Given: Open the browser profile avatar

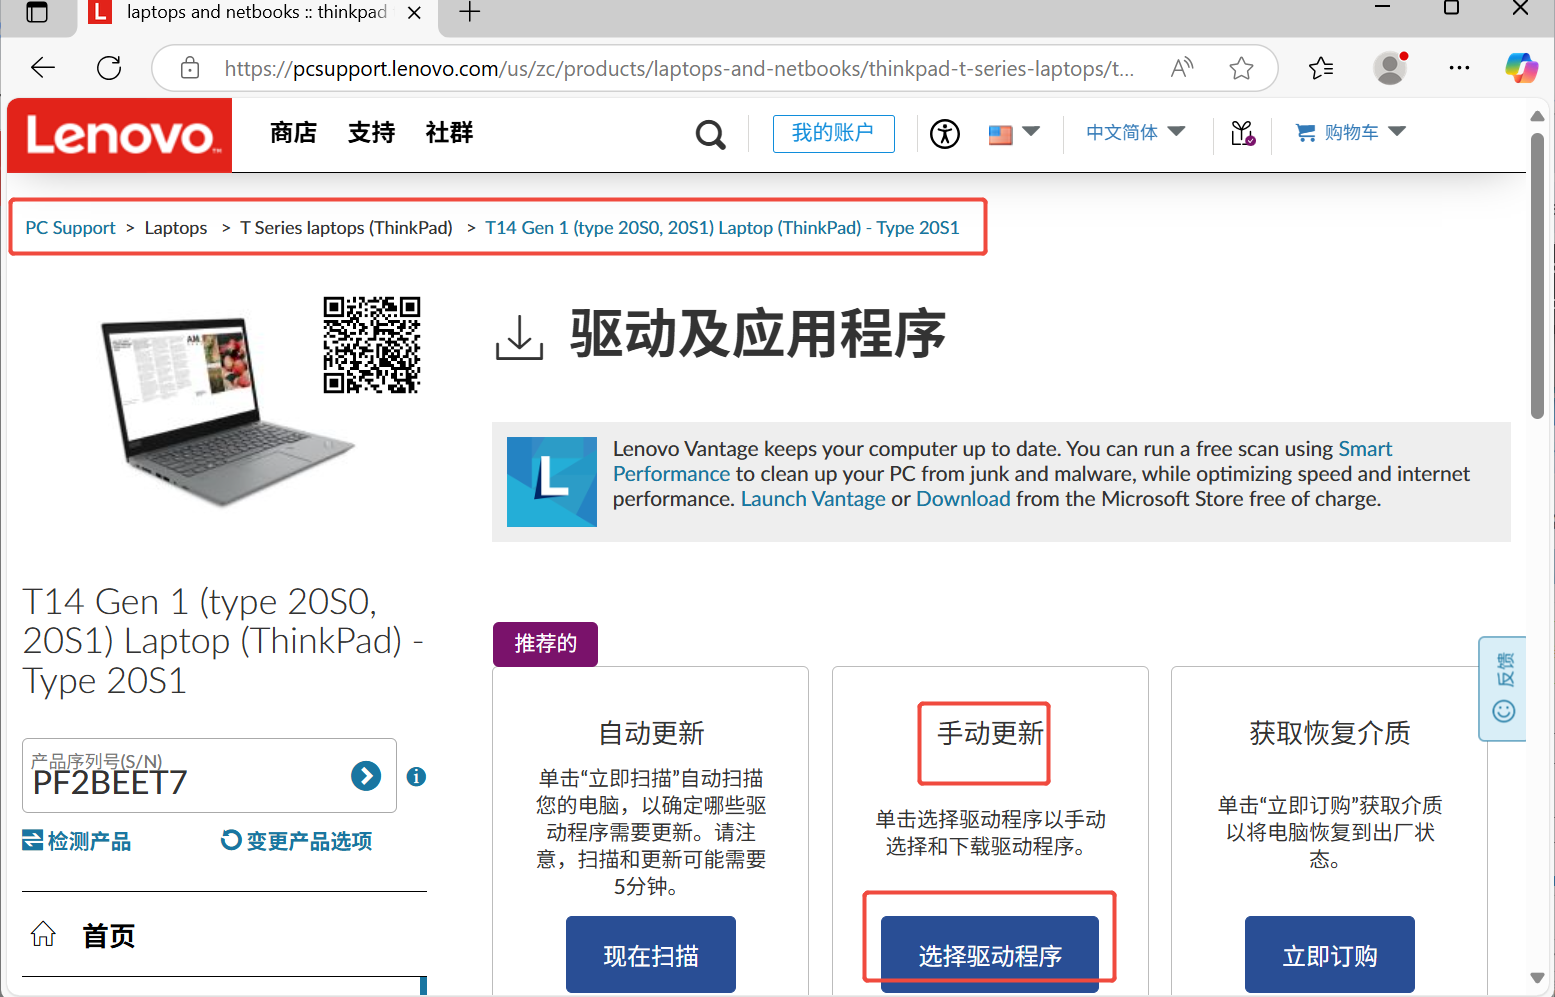Looking at the screenshot, I should pos(1390,68).
